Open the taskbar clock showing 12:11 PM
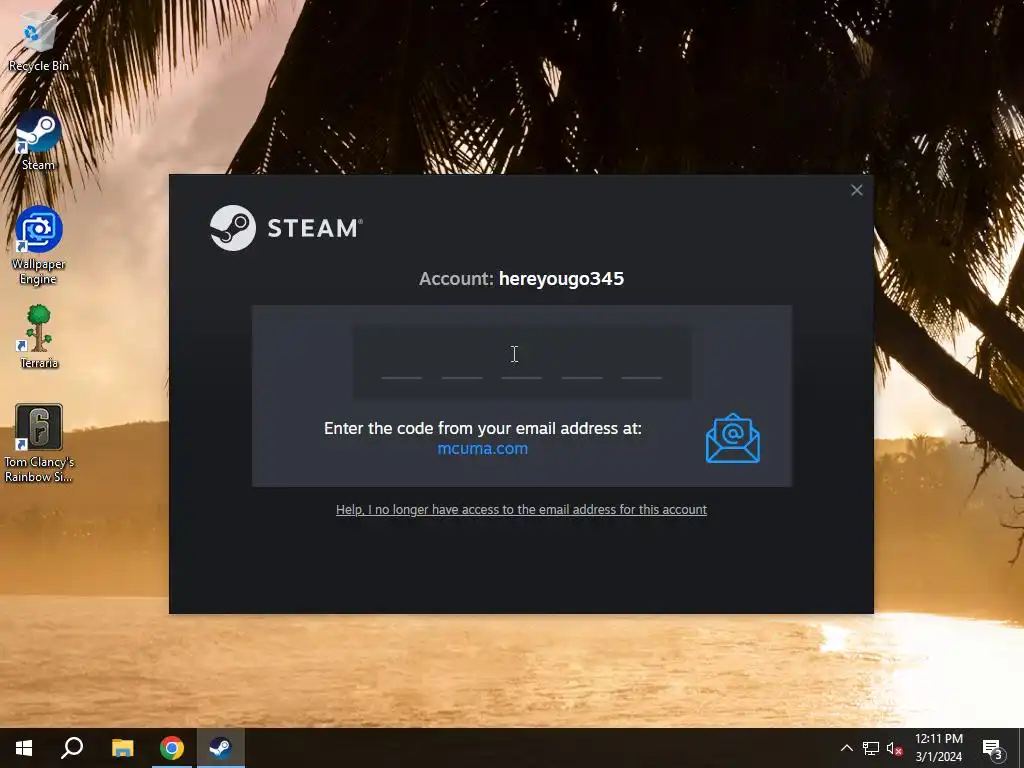1024x768 pixels. 939,748
